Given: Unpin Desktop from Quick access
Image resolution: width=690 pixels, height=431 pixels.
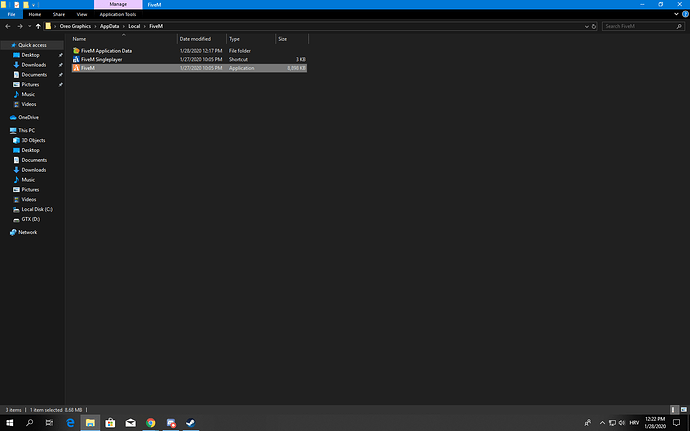Looking at the screenshot, I should point(61,55).
